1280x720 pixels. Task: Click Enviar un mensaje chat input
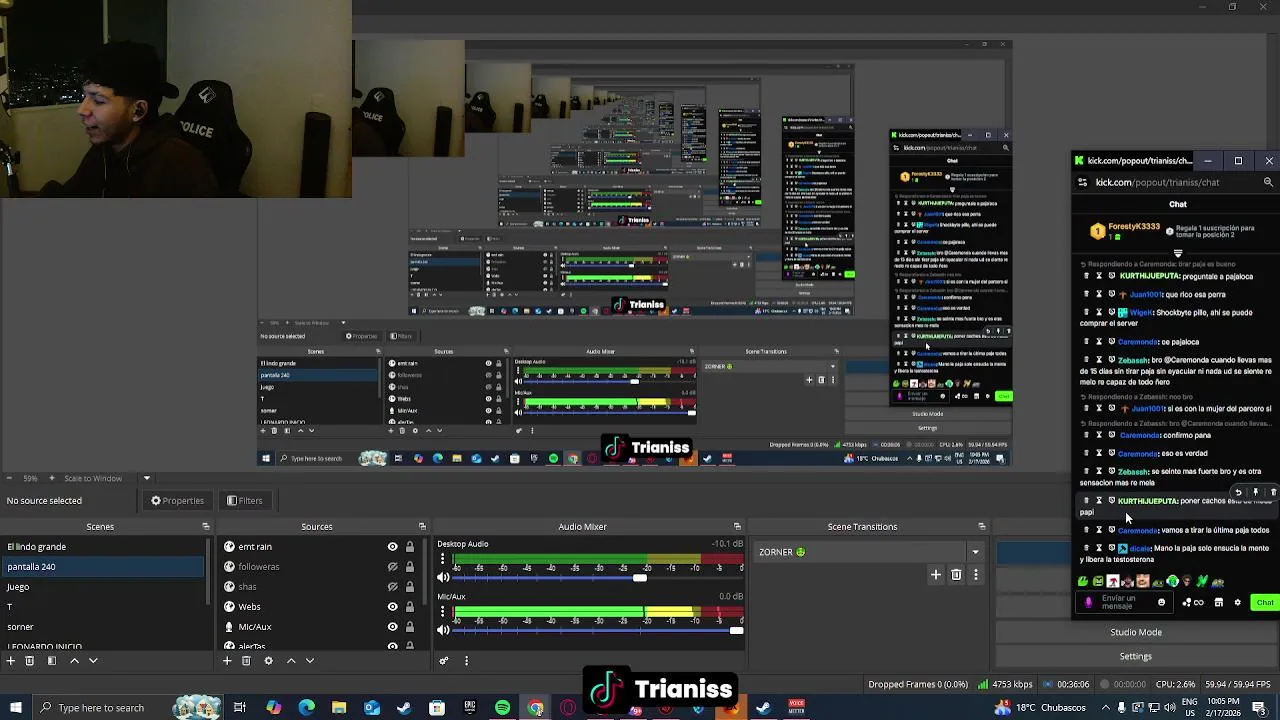click(1123, 602)
